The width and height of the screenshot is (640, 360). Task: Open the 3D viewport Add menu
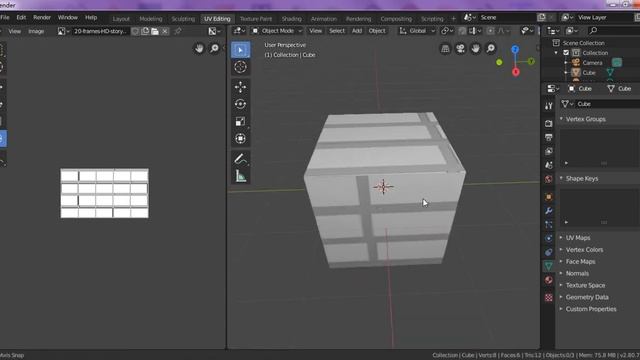(x=357, y=31)
